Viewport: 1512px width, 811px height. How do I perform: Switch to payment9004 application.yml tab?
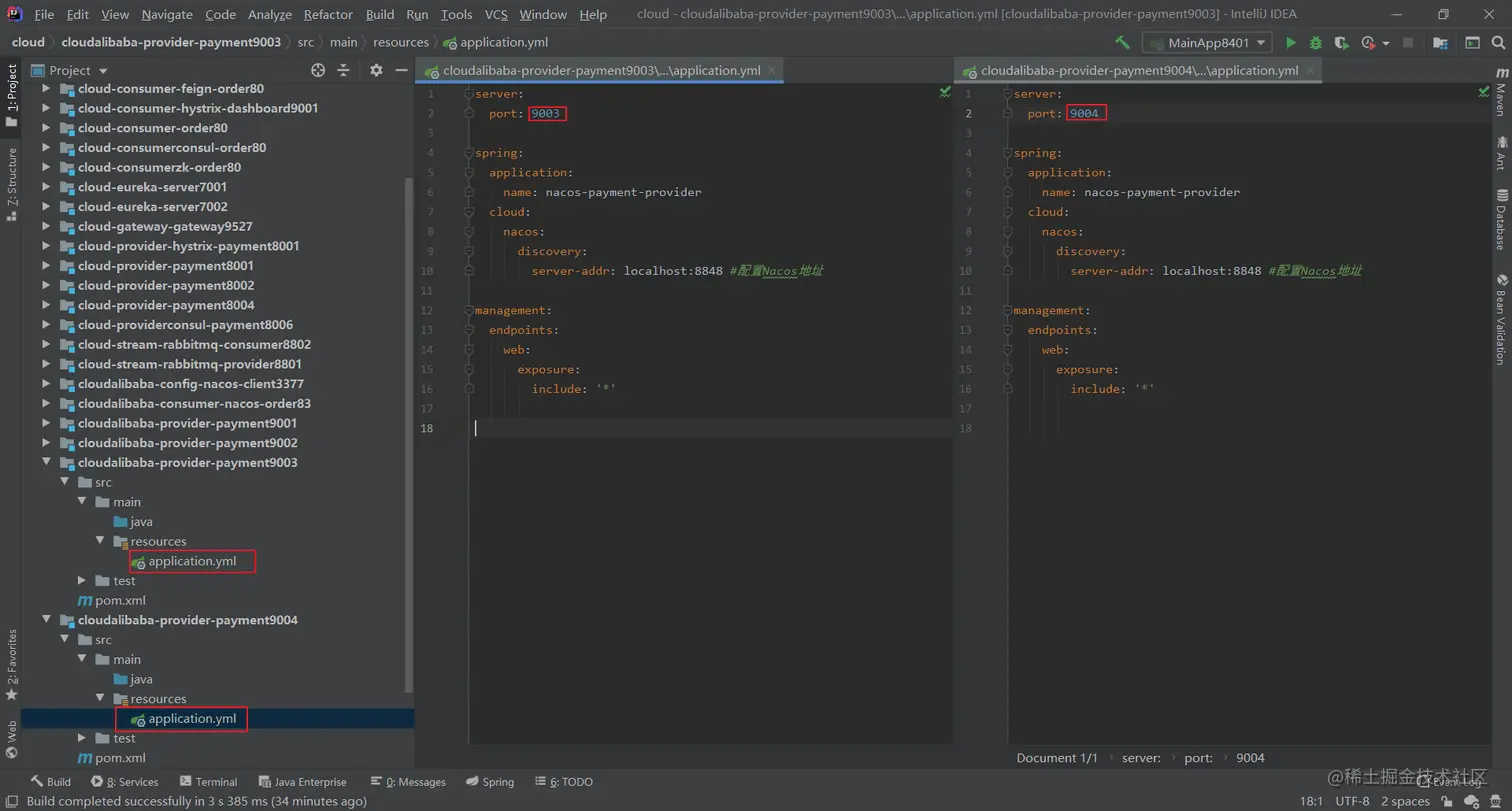(x=1138, y=71)
